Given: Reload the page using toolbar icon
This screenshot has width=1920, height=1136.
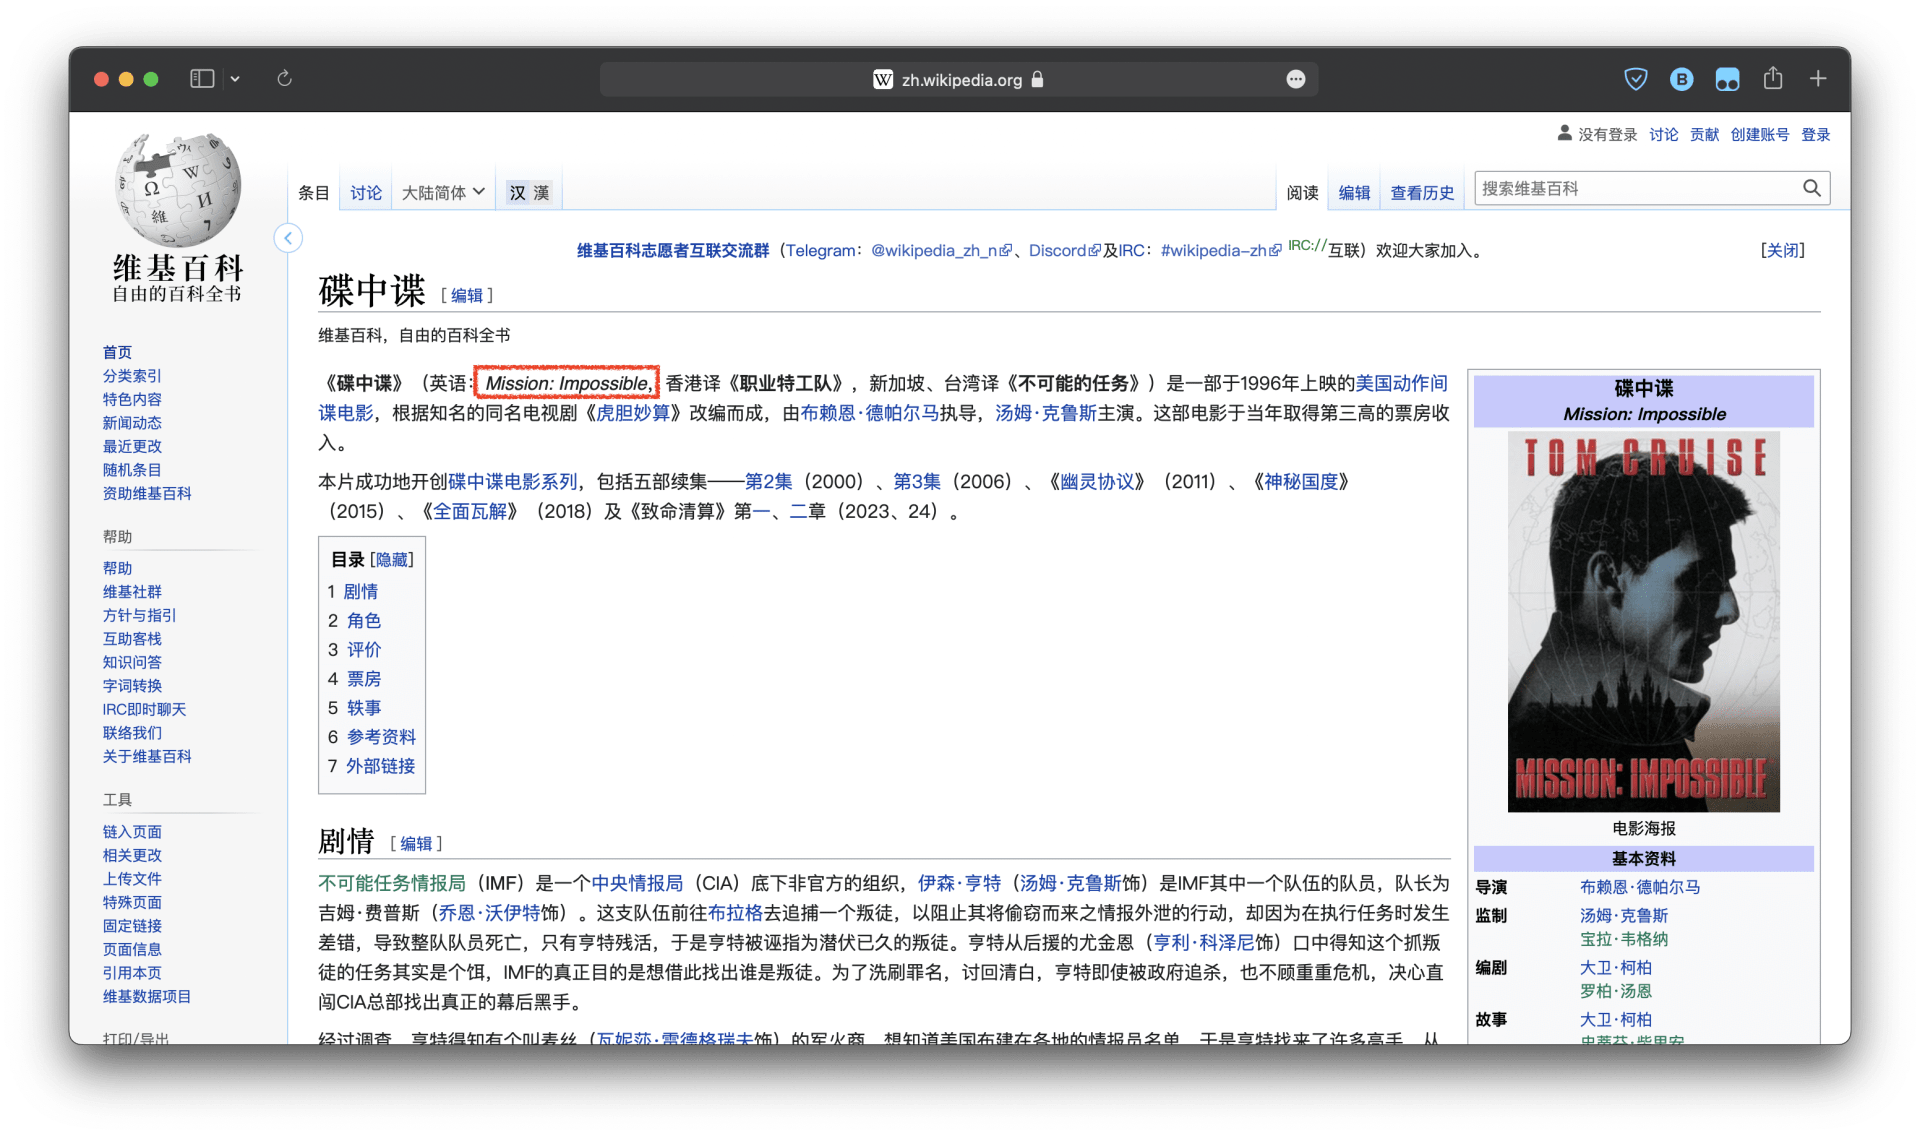Looking at the screenshot, I should [x=284, y=79].
